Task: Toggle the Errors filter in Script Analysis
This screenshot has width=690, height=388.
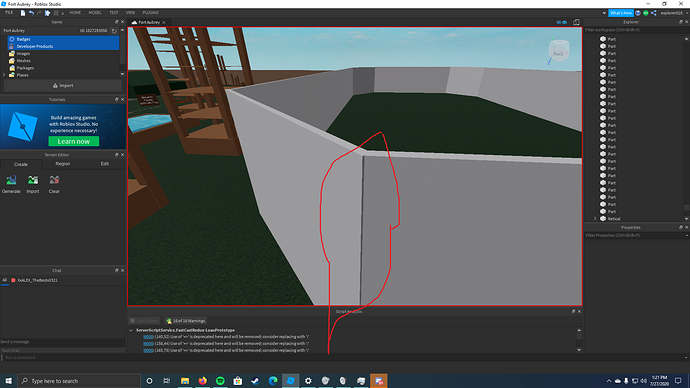Action: [x=144, y=321]
